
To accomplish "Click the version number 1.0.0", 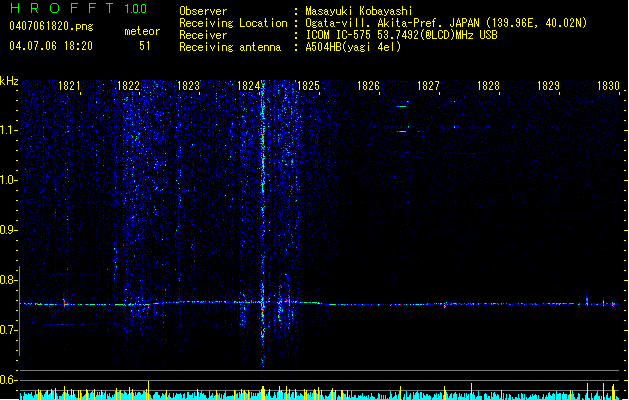I will point(136,8).
